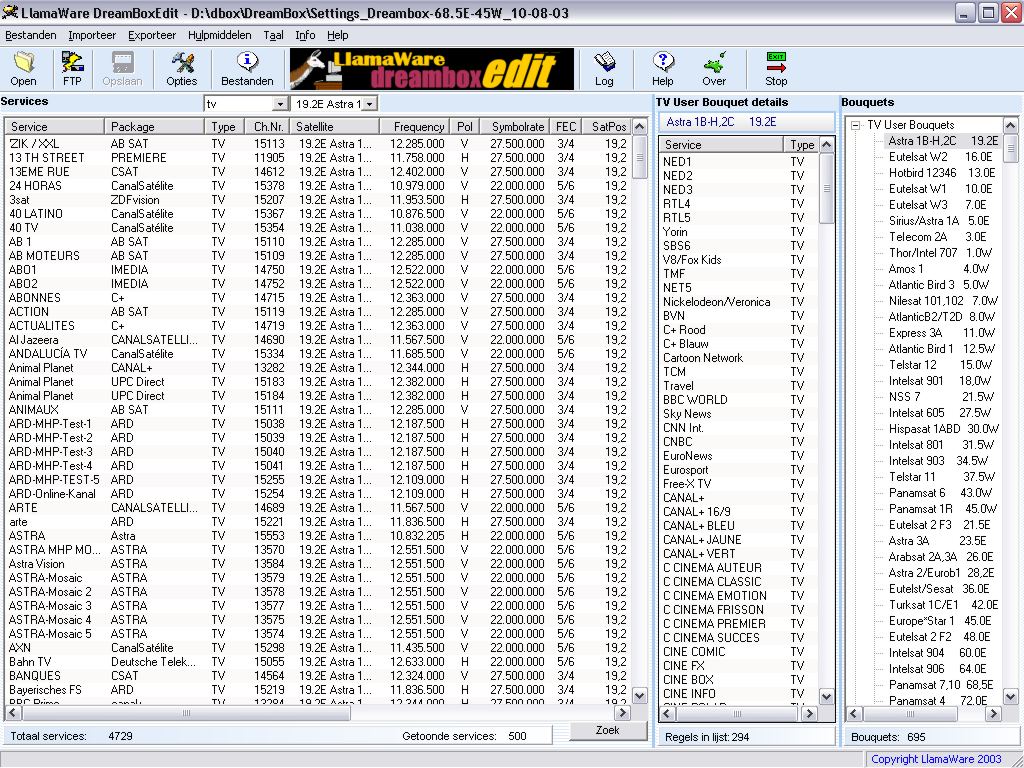The width and height of the screenshot is (1024, 768).
Task: Select C CINEMA PREMIER in bouquet details
Action: click(x=739, y=624)
